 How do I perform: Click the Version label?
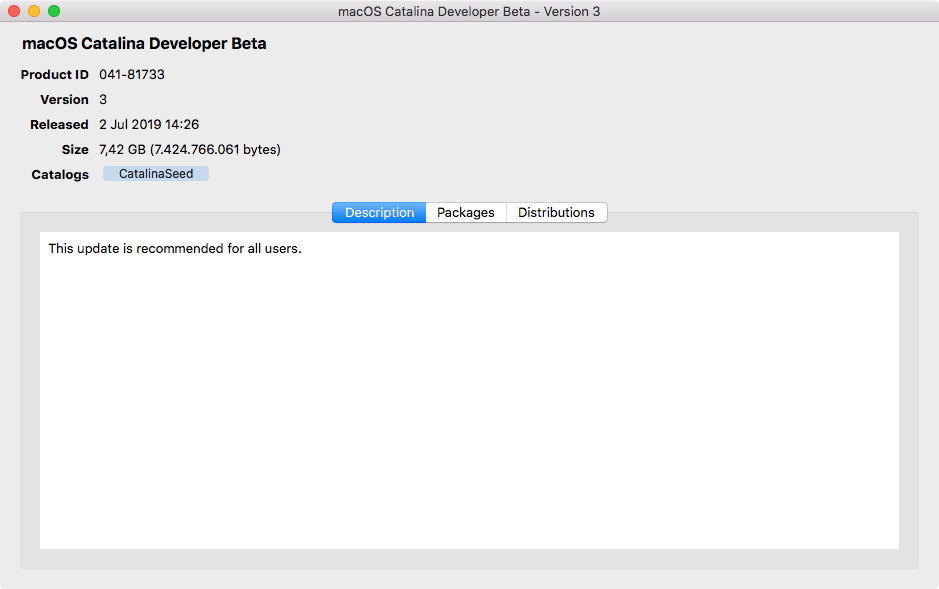pyautogui.click(x=64, y=99)
